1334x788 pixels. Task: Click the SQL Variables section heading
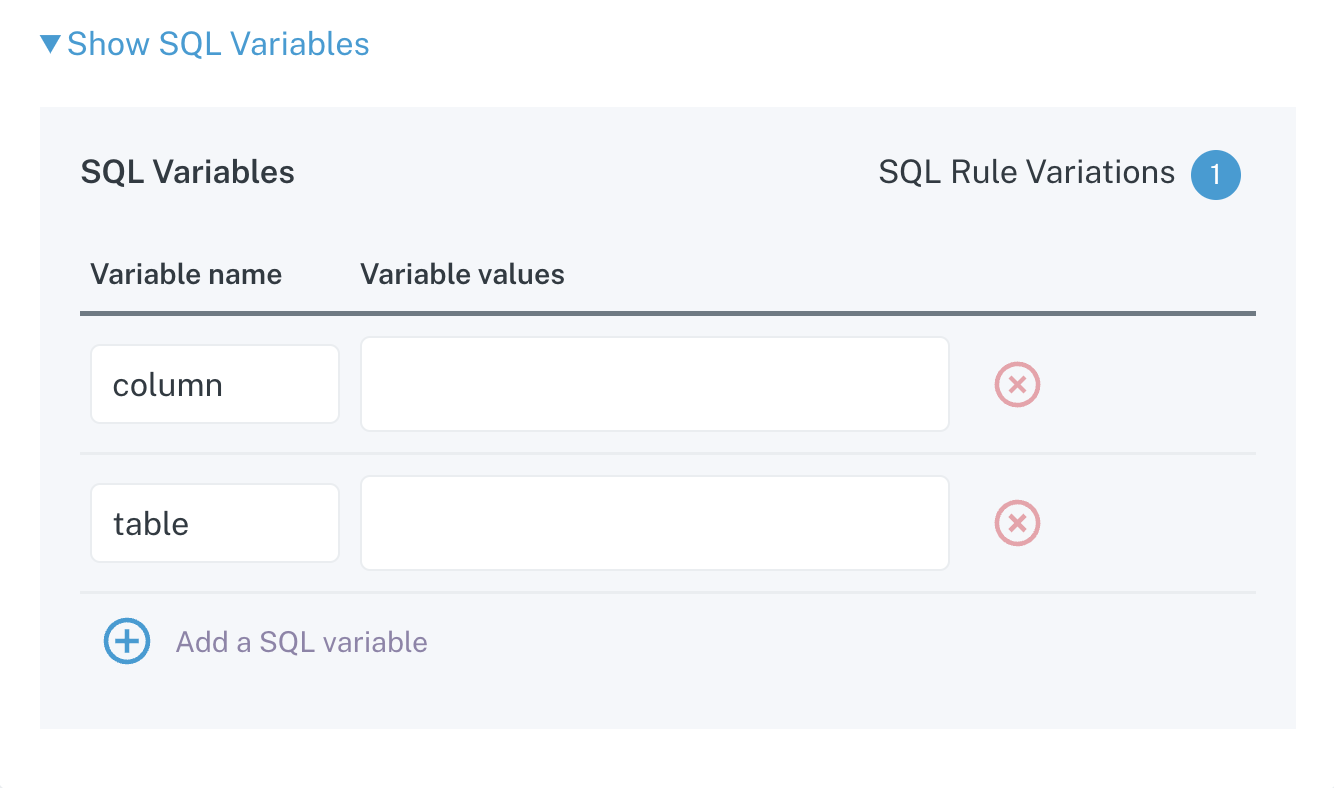(x=187, y=173)
